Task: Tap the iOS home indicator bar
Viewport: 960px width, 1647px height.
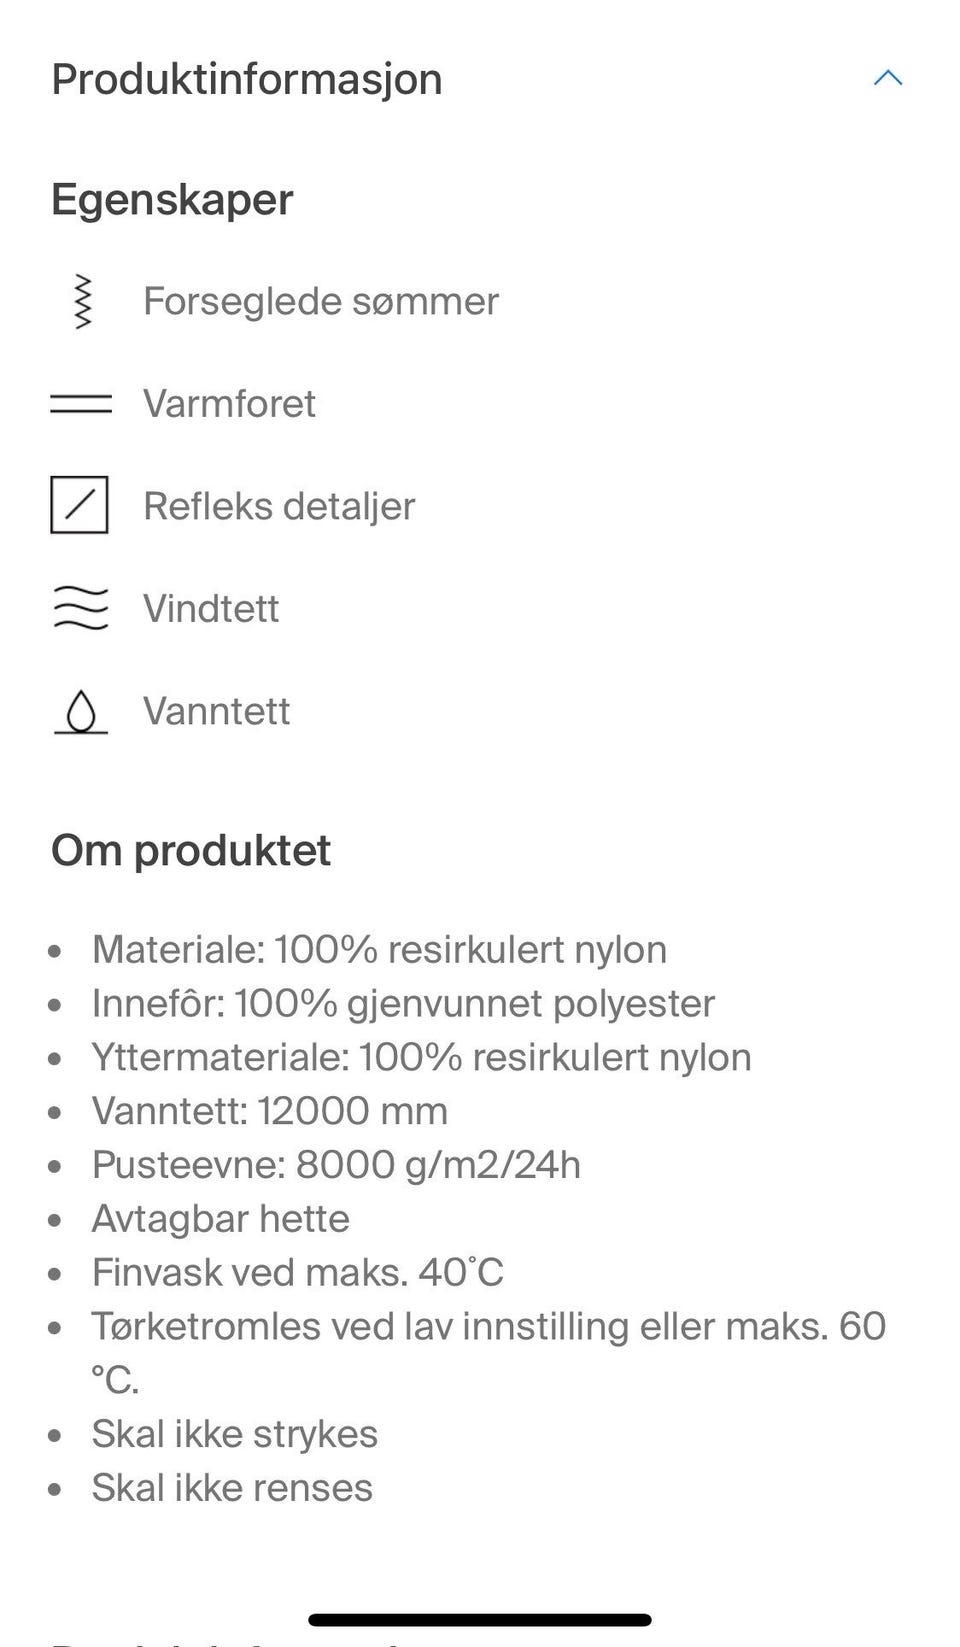Action: [x=480, y=1619]
